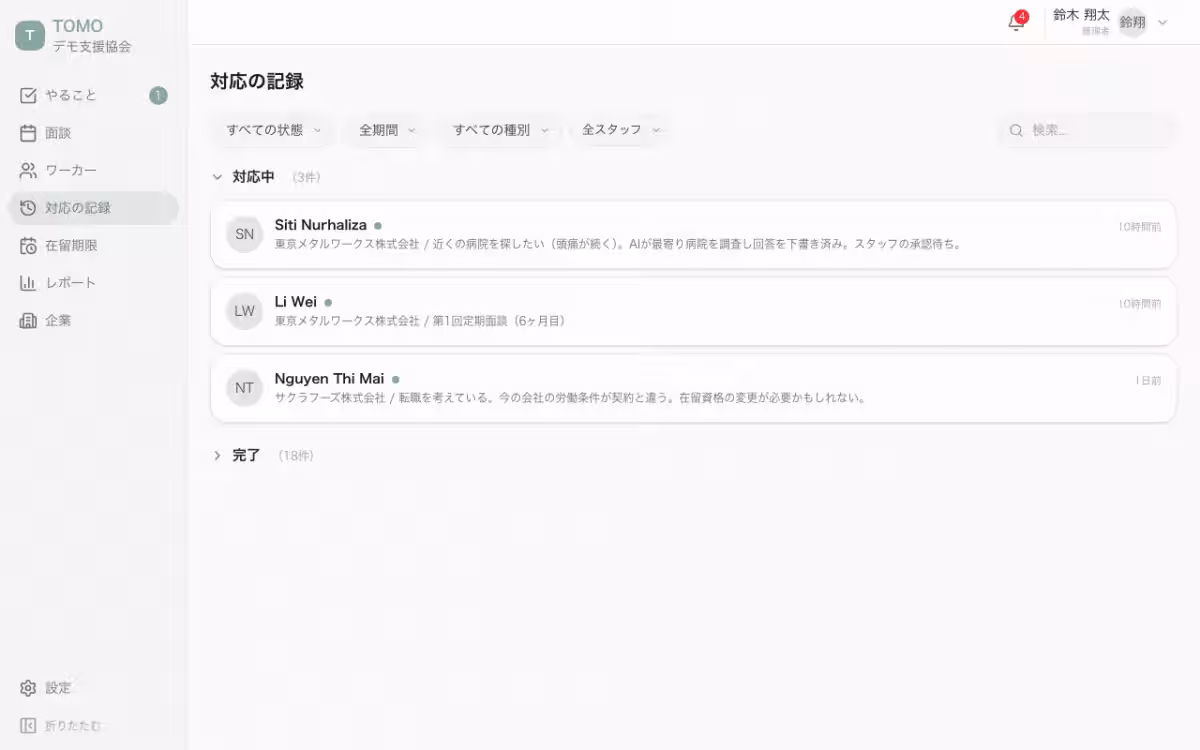Screen dimensions: 1200x750
Task: Click inside the 検索 search field
Action: tap(1087, 130)
